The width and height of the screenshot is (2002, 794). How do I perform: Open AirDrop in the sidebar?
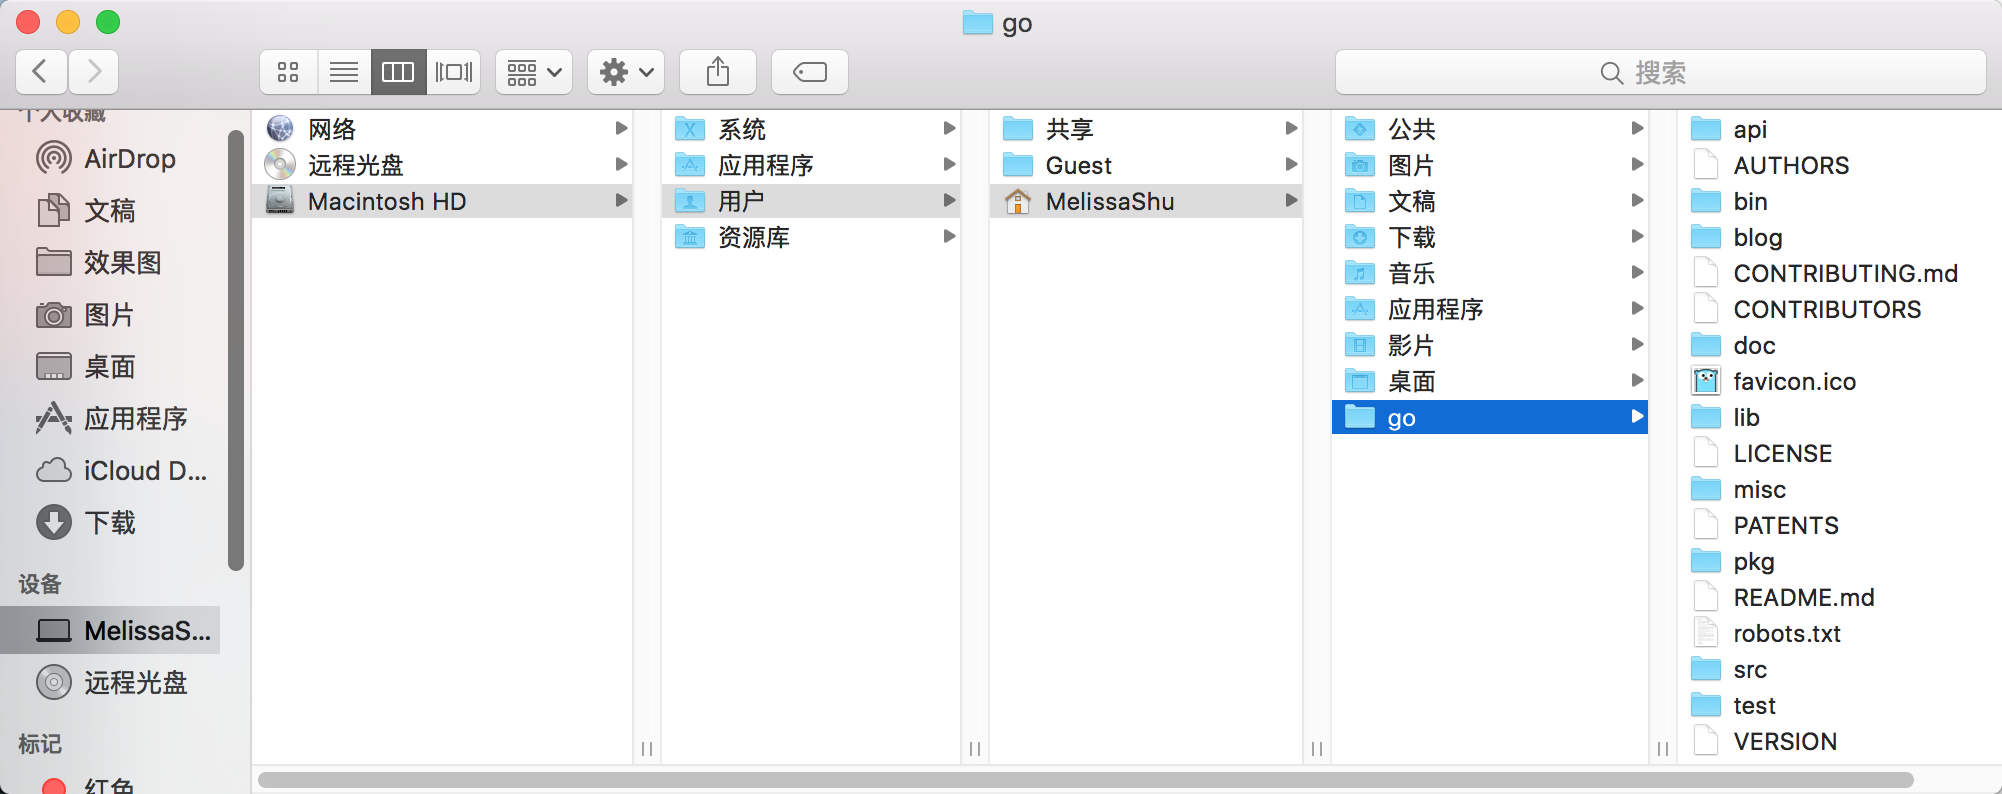(x=110, y=158)
